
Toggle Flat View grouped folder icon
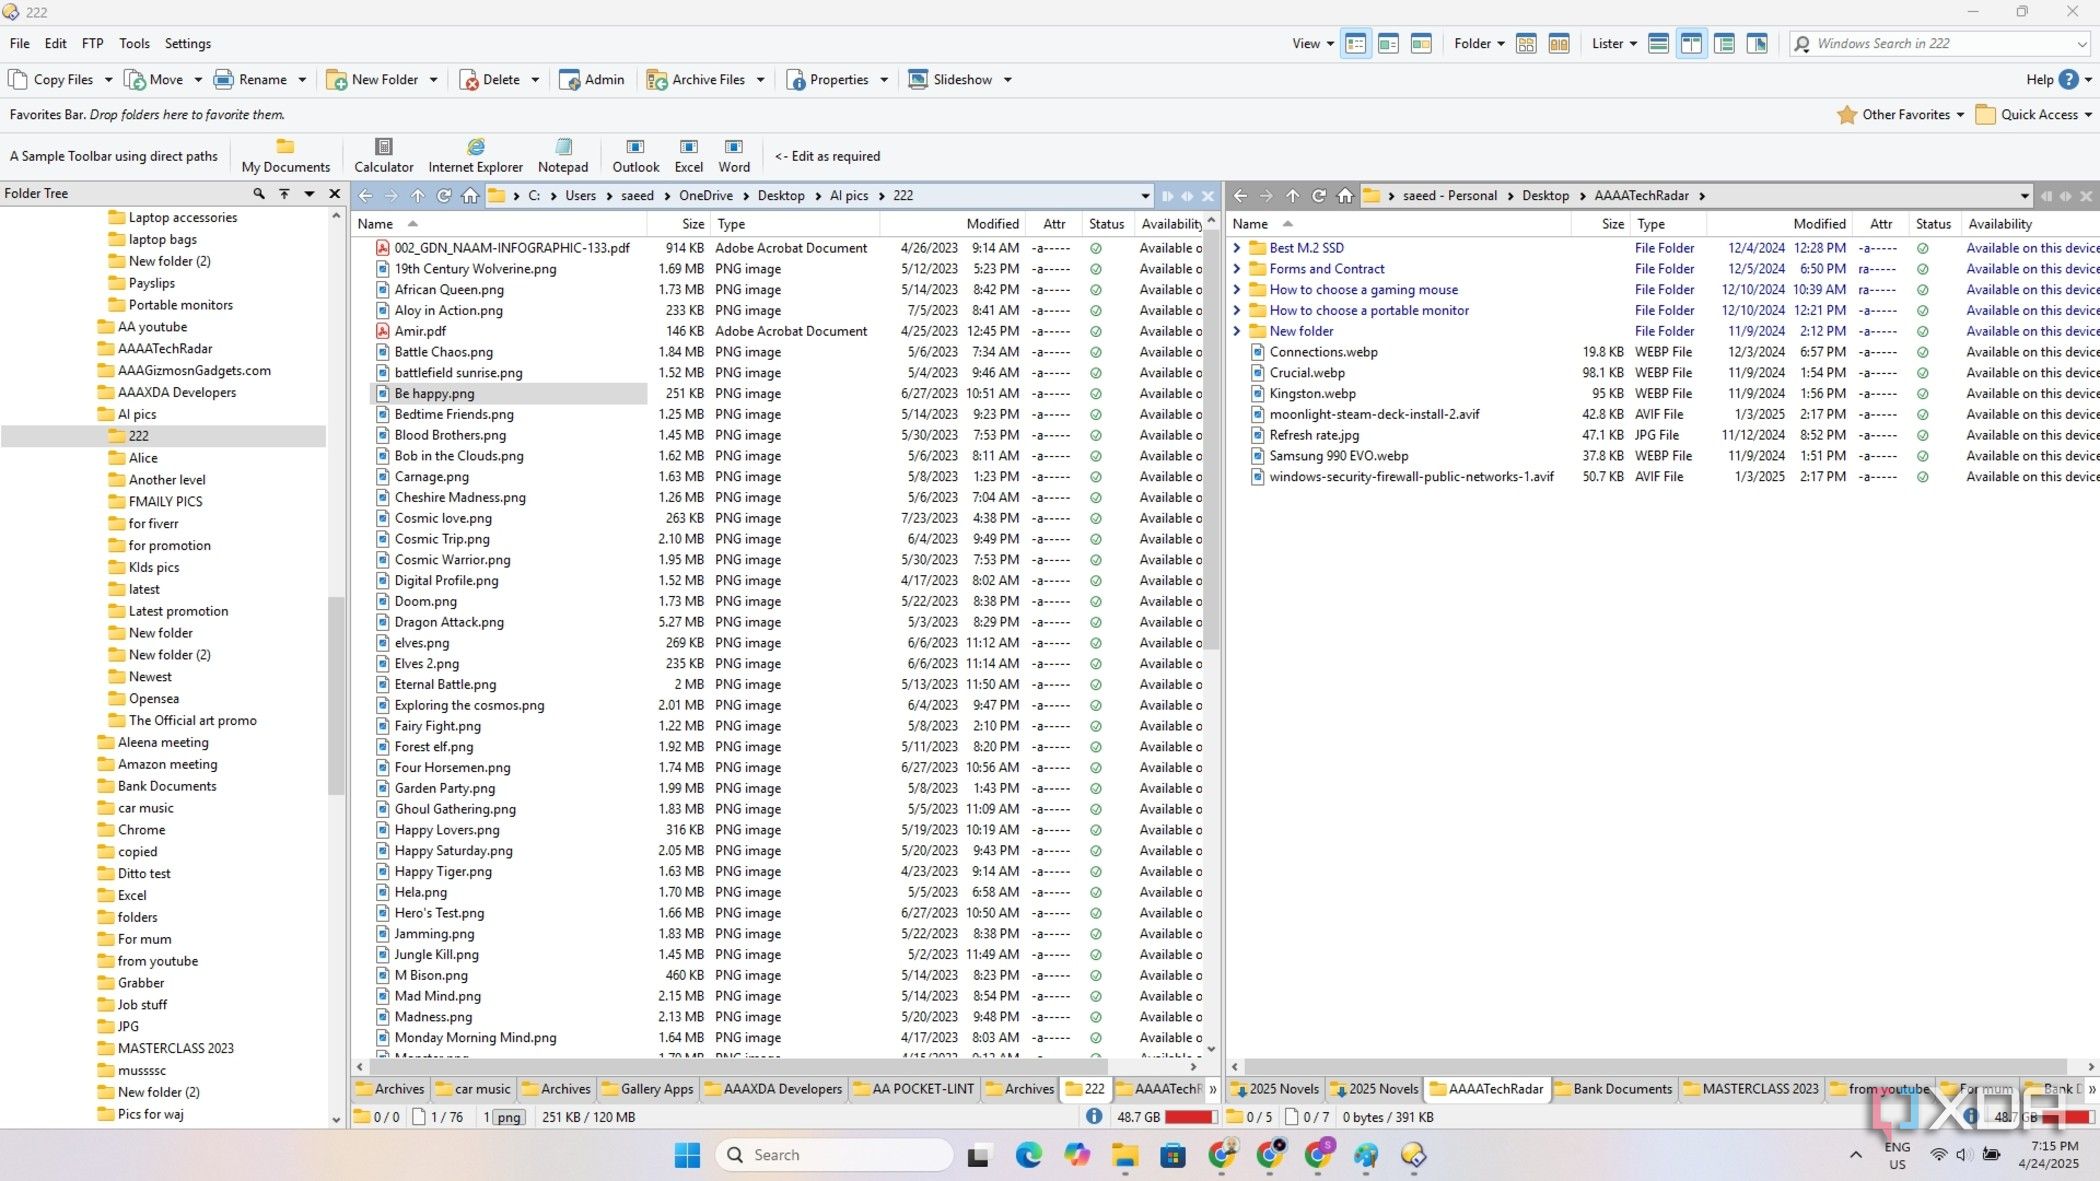[1526, 44]
